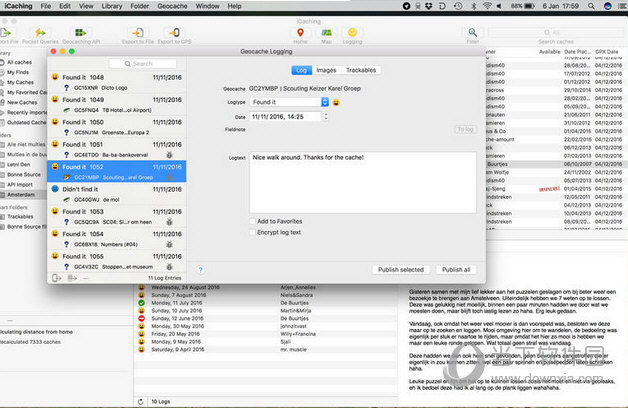Enable the Encrypt log text checkbox
Image resolution: width=628 pixels, height=408 pixels.
[x=252, y=232]
